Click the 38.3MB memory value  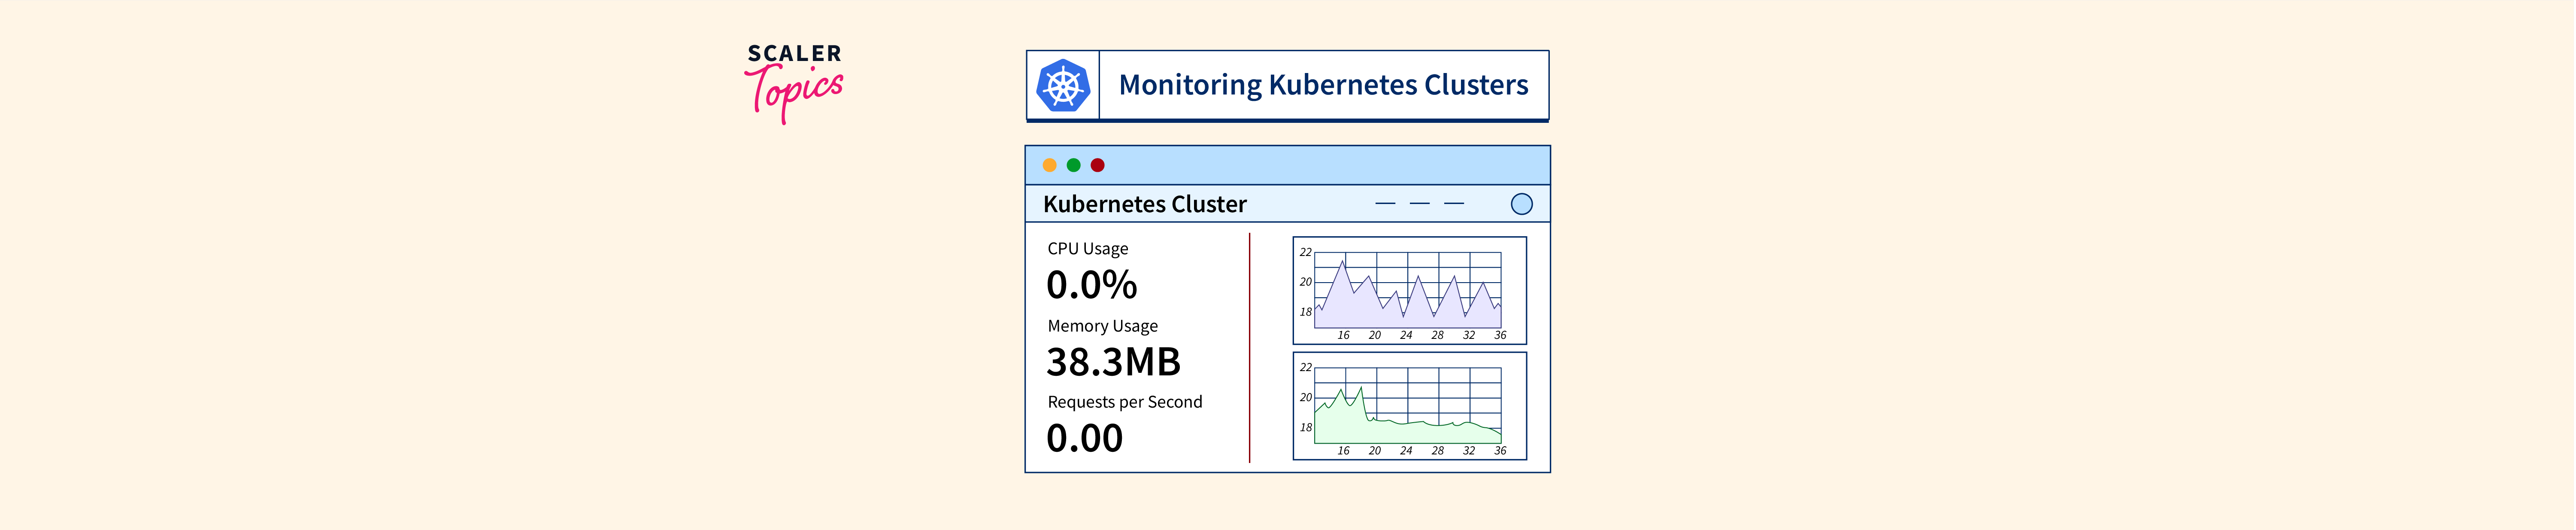[x=1113, y=362]
